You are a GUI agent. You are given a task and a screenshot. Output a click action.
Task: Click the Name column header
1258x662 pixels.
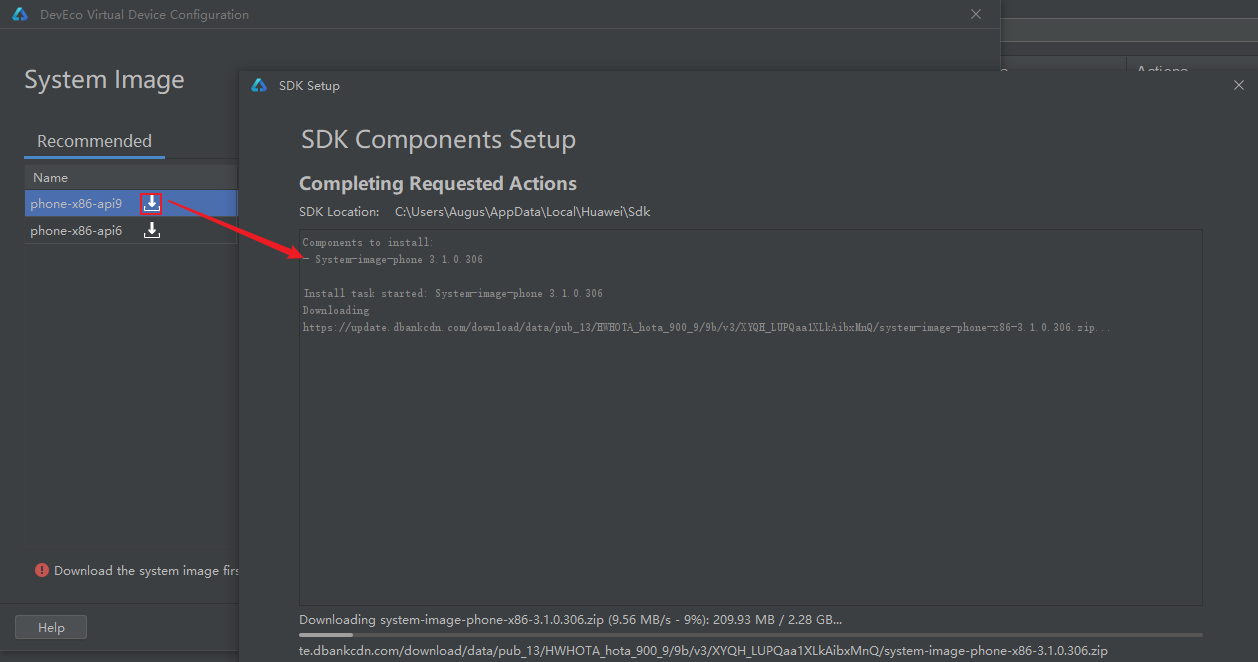pos(50,177)
